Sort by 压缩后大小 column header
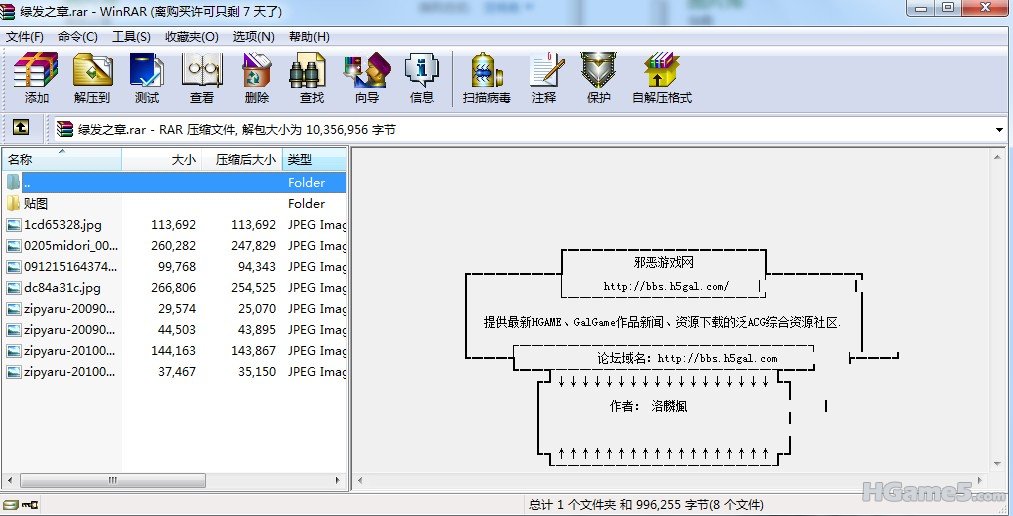Image resolution: width=1013 pixels, height=516 pixels. 242,160
